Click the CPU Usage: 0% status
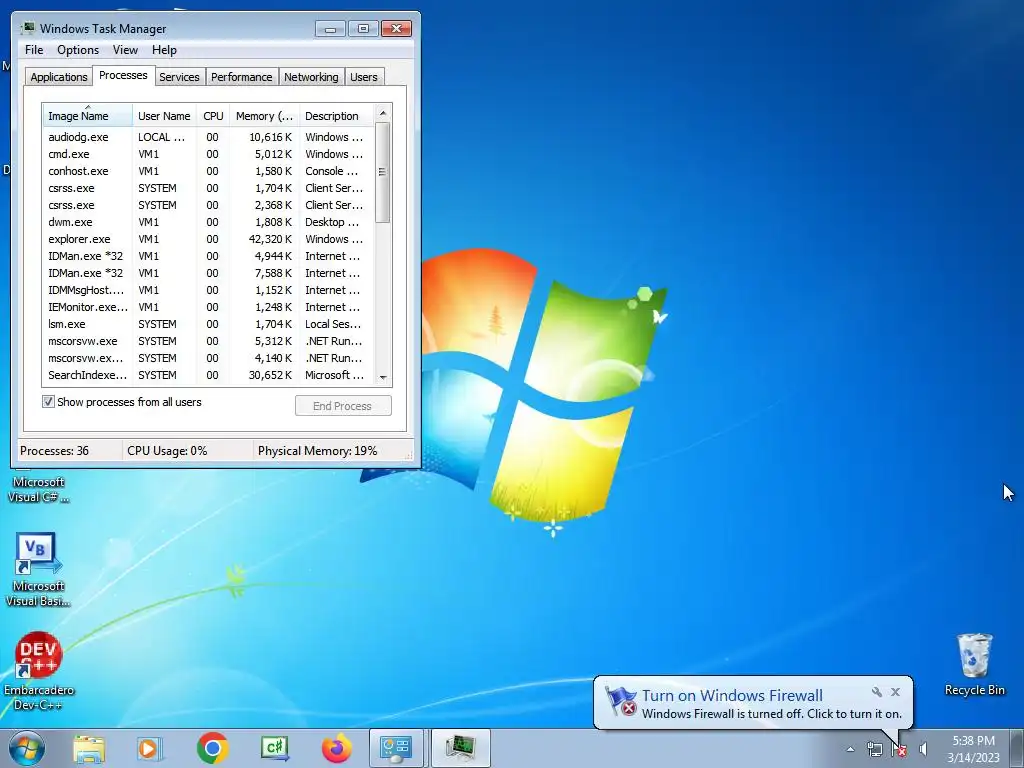Viewport: 1024px width, 768px height. pos(167,451)
